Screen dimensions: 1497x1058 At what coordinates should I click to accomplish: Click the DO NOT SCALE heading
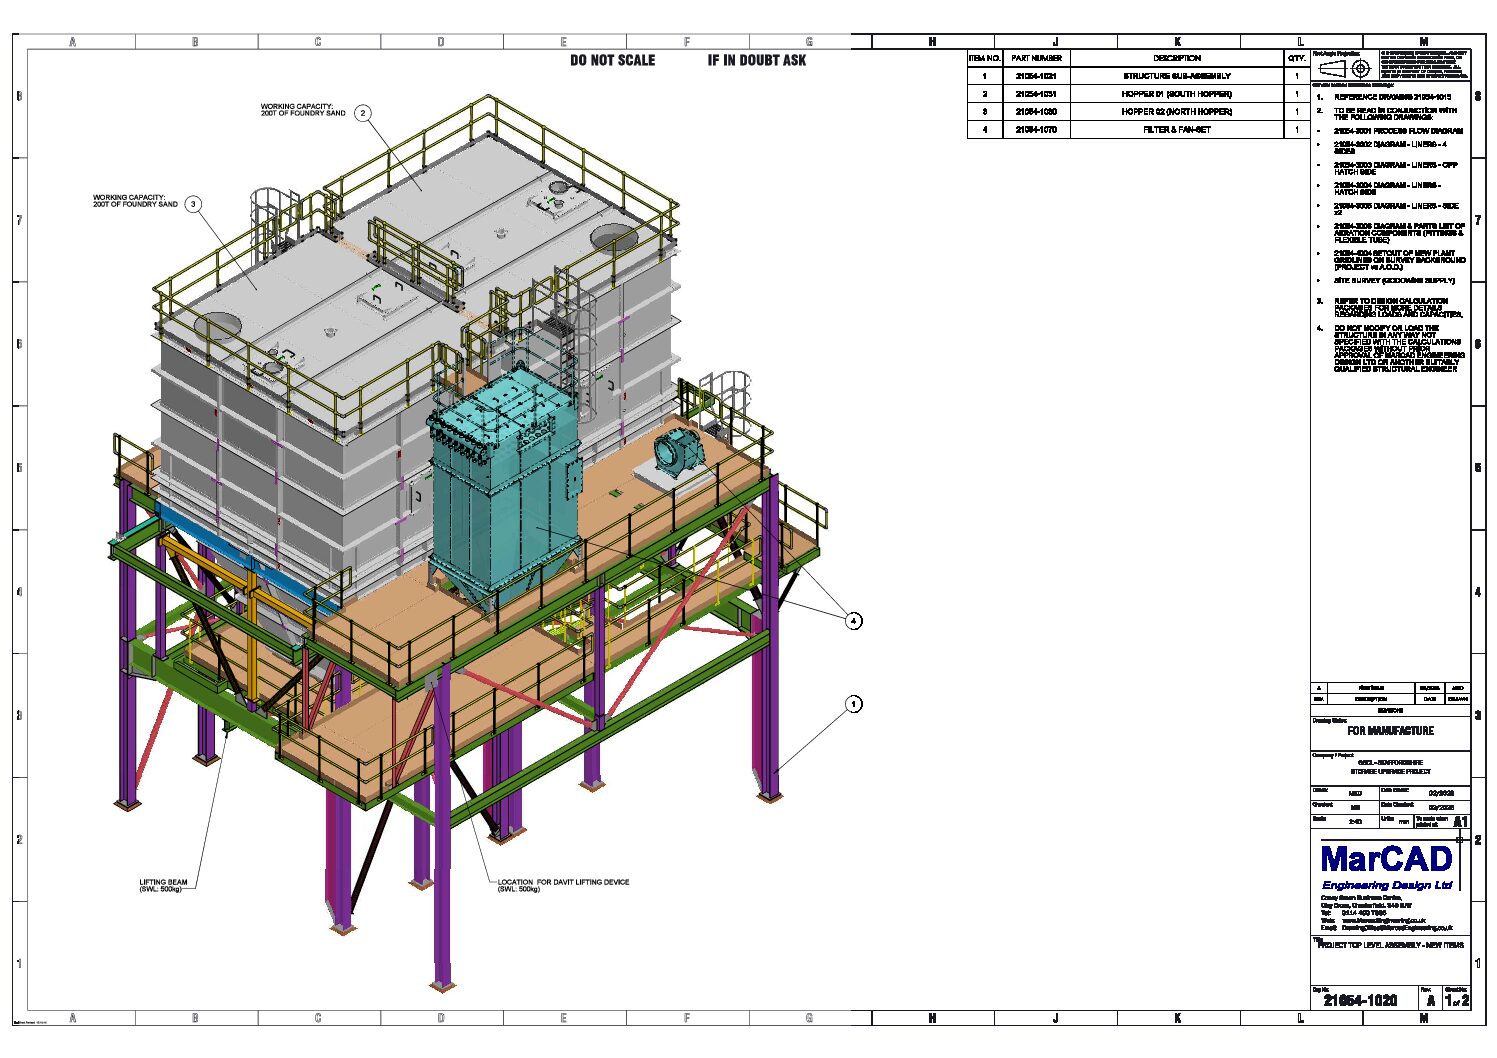coord(612,60)
